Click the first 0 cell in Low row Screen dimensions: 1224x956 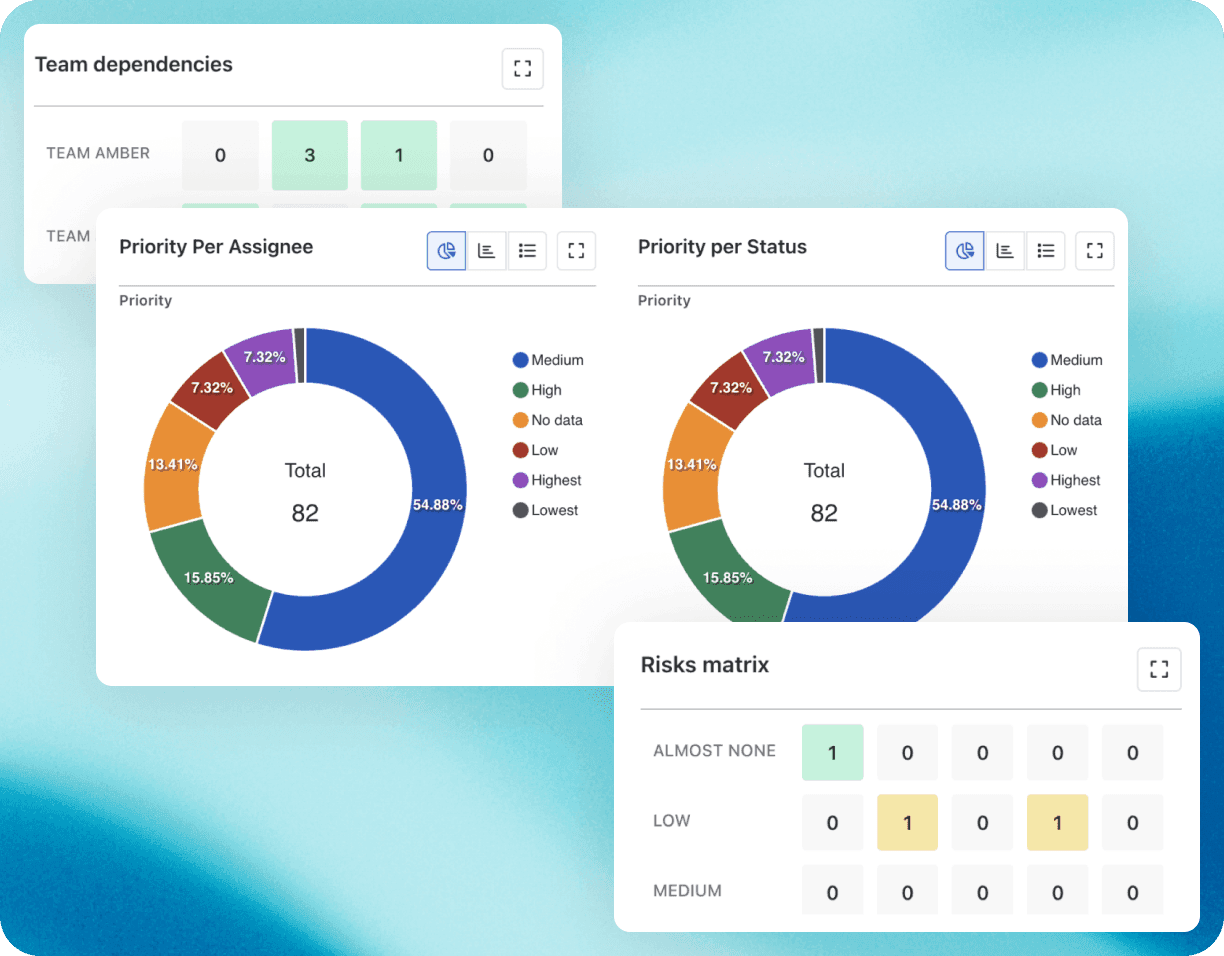pyautogui.click(x=833, y=823)
